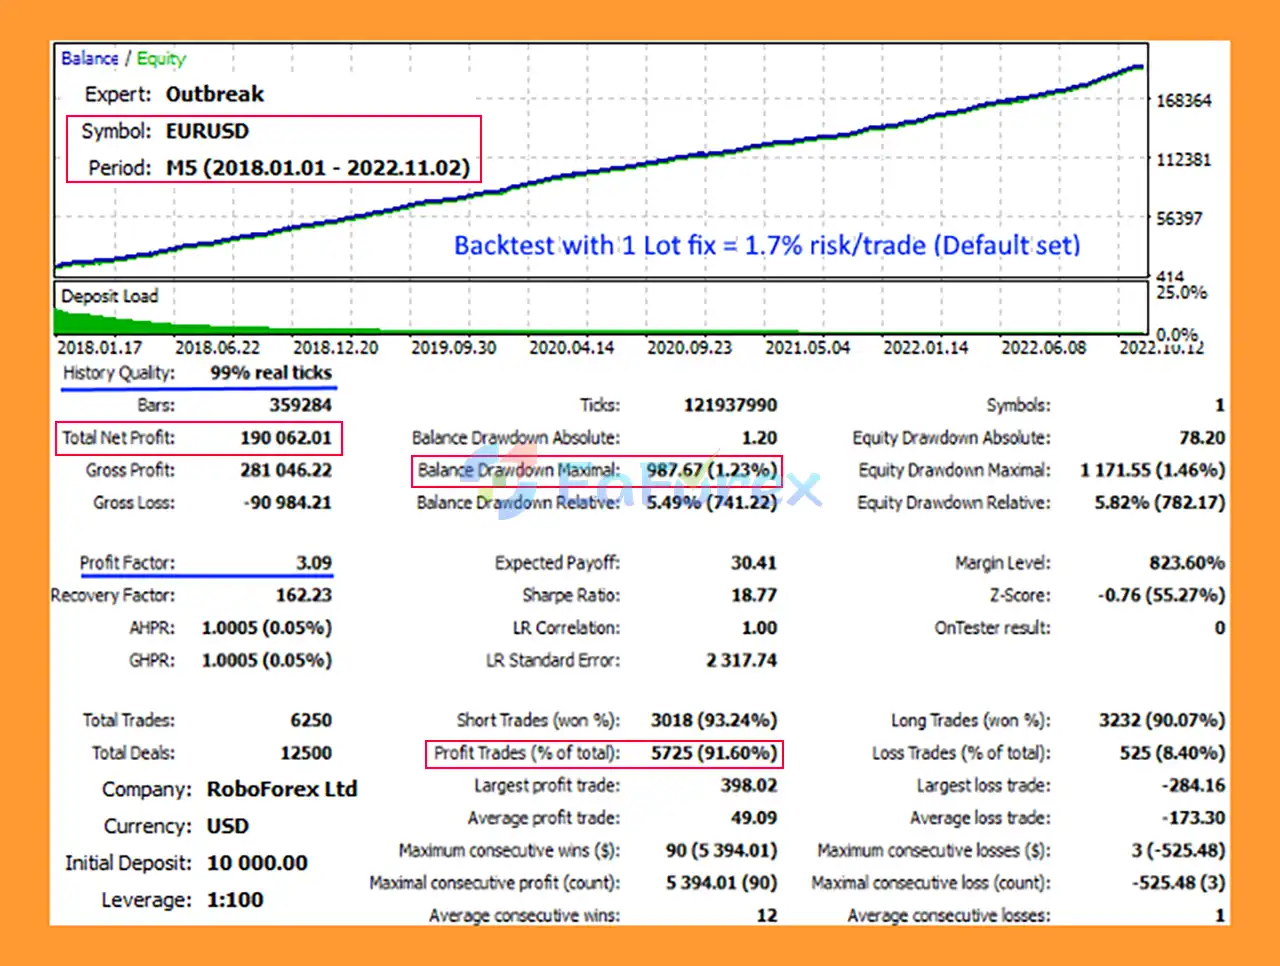This screenshot has height=966, width=1280.
Task: Click the Total Net Profit value 190 062.01
Action: 285,438
